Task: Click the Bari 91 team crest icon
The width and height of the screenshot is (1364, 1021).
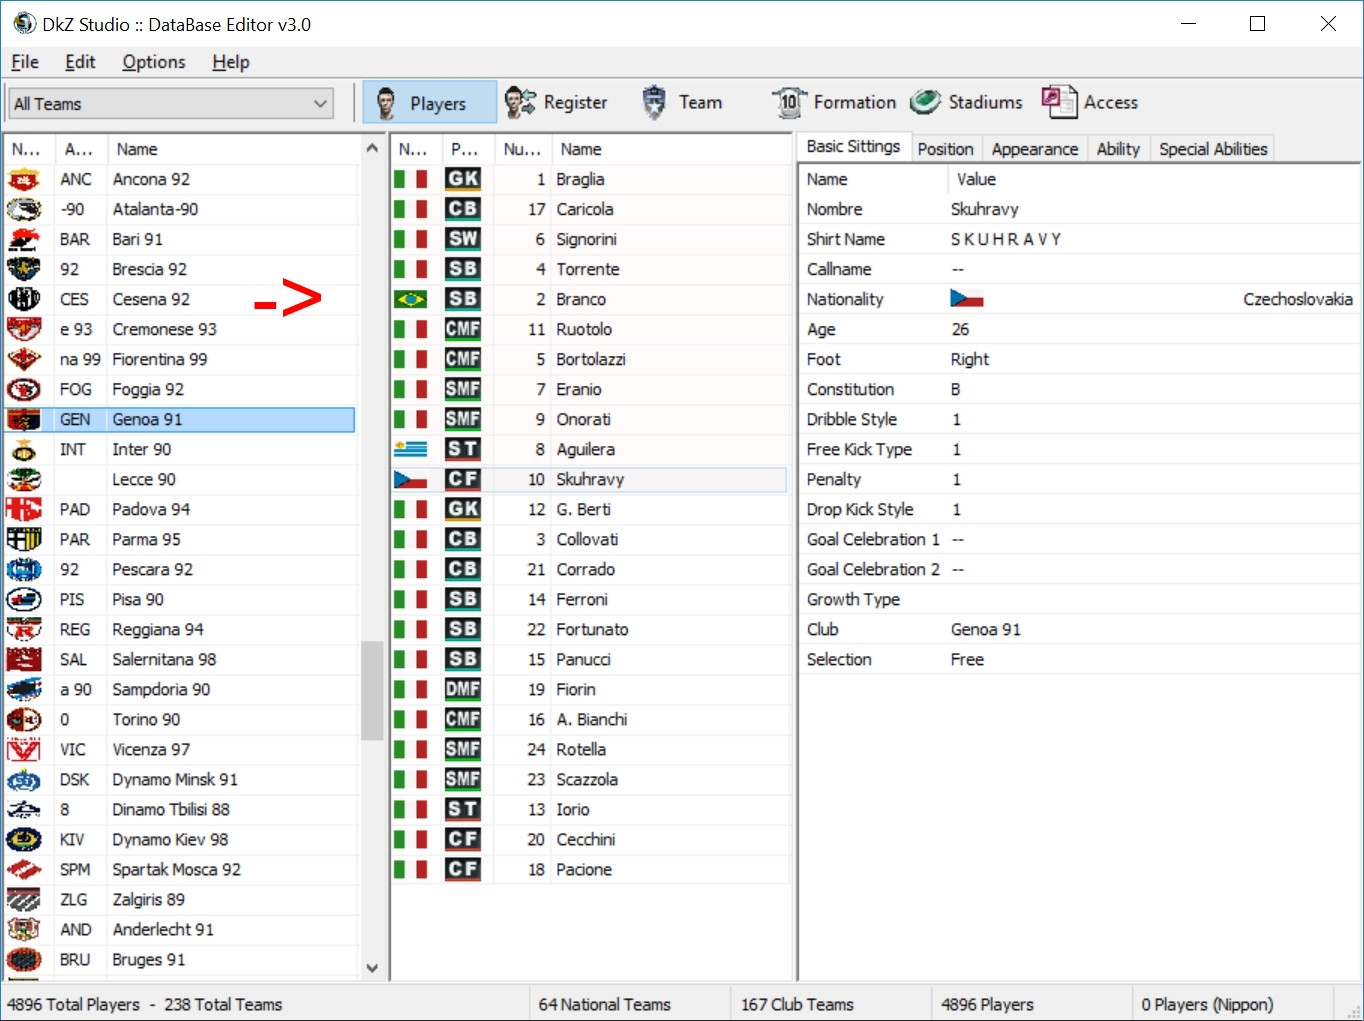Action: [x=24, y=239]
